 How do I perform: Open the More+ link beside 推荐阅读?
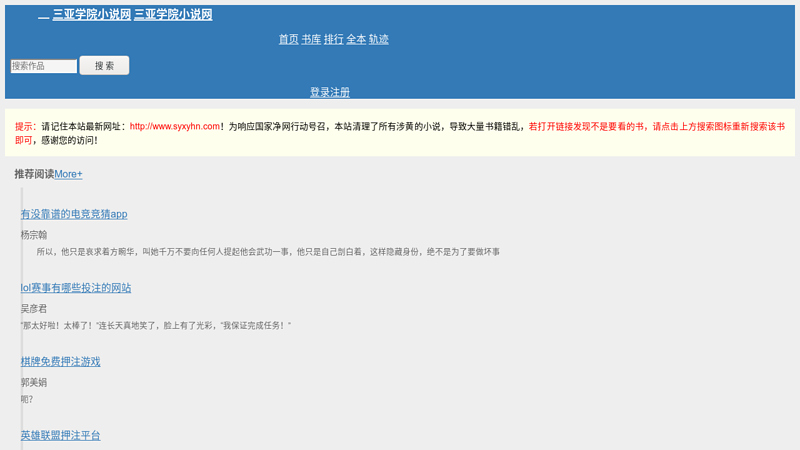[x=68, y=174]
